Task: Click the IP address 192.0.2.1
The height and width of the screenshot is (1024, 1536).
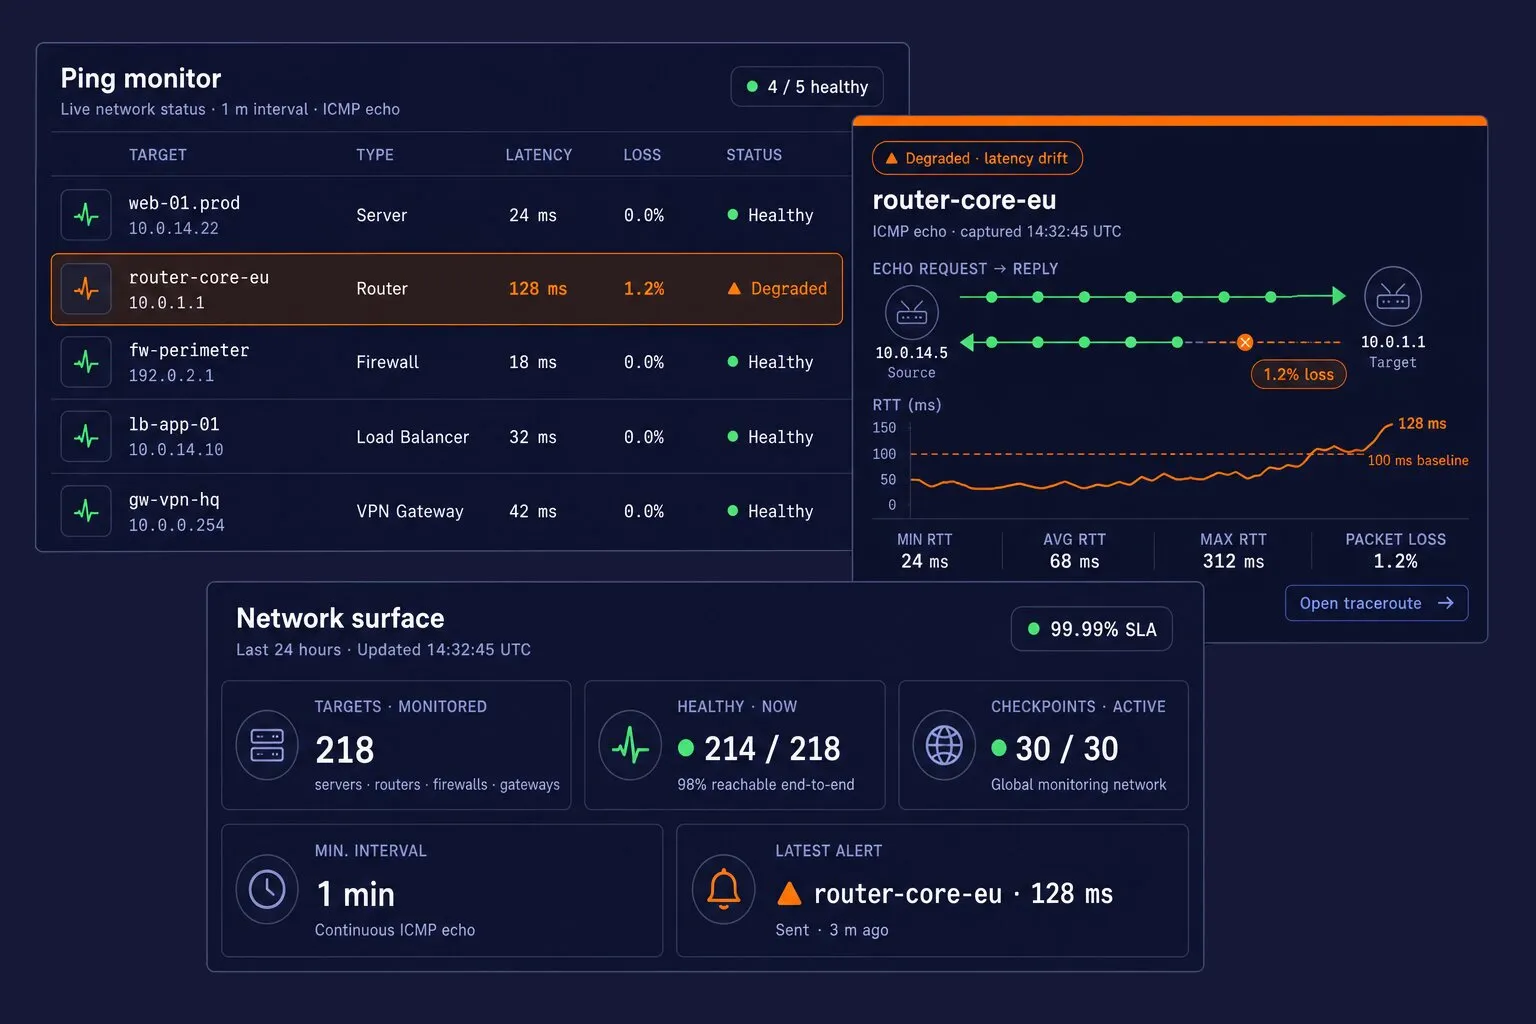Action: [x=171, y=375]
